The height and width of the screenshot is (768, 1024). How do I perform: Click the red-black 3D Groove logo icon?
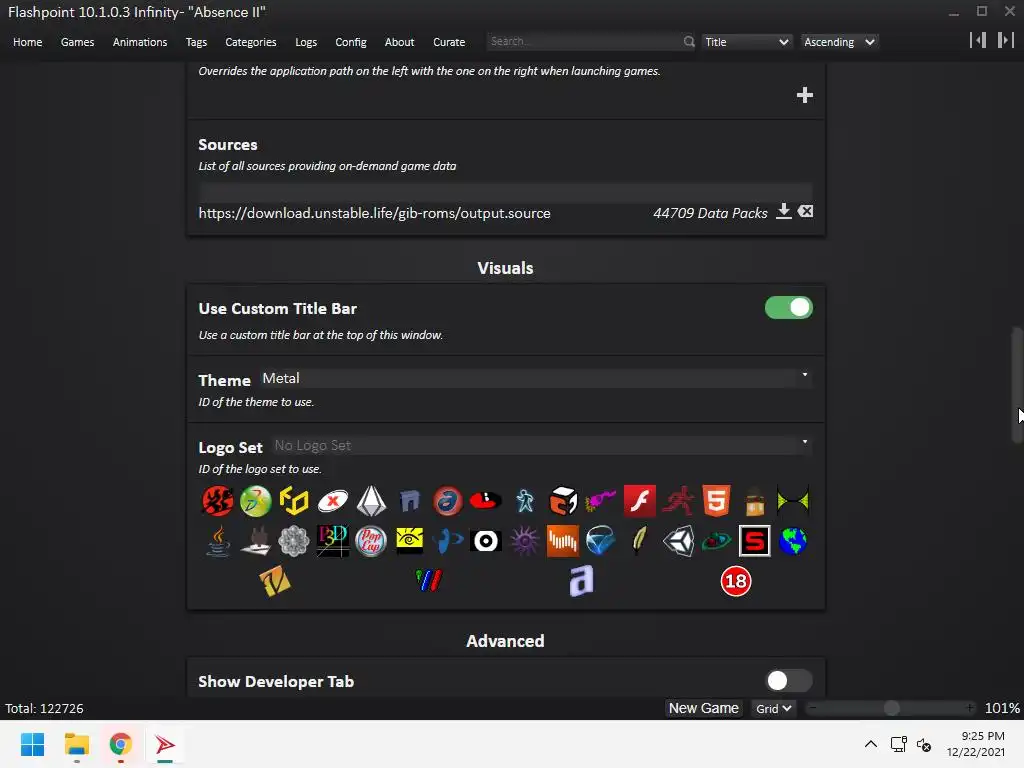[217, 502]
